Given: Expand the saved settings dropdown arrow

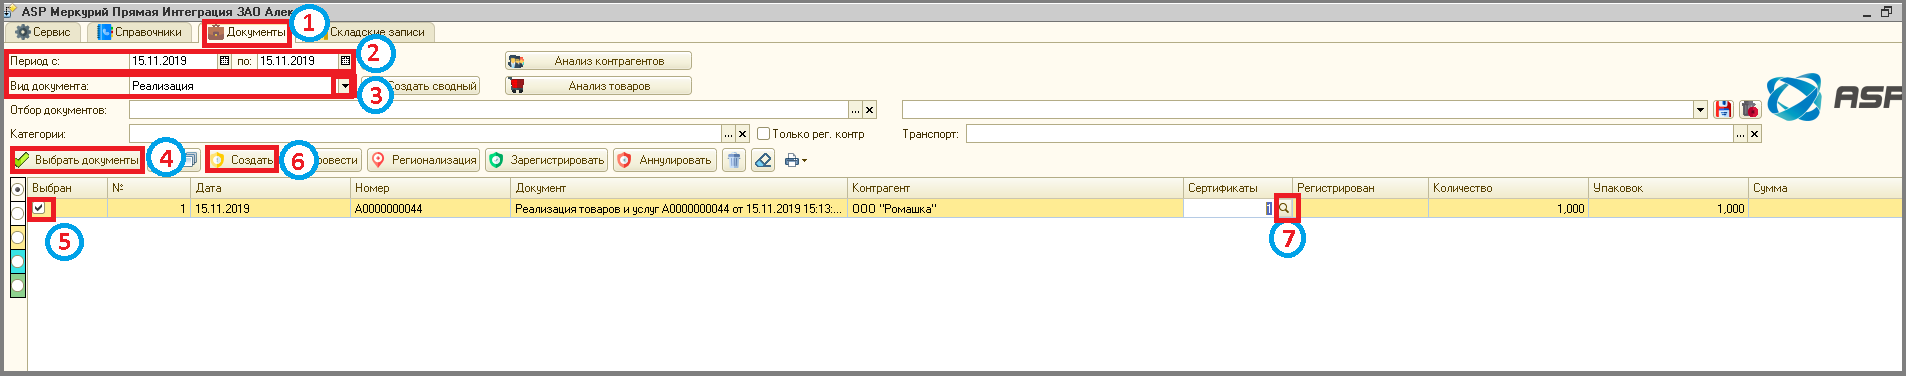Looking at the screenshot, I should [x=1700, y=110].
